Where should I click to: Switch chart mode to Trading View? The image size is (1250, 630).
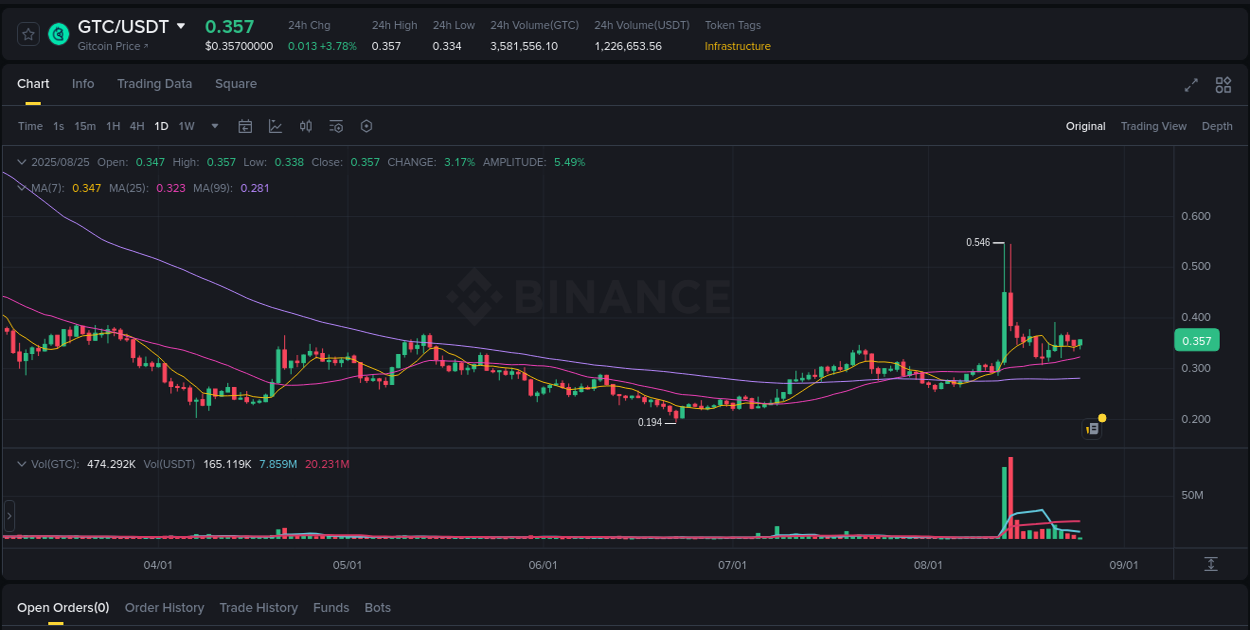tap(1153, 126)
